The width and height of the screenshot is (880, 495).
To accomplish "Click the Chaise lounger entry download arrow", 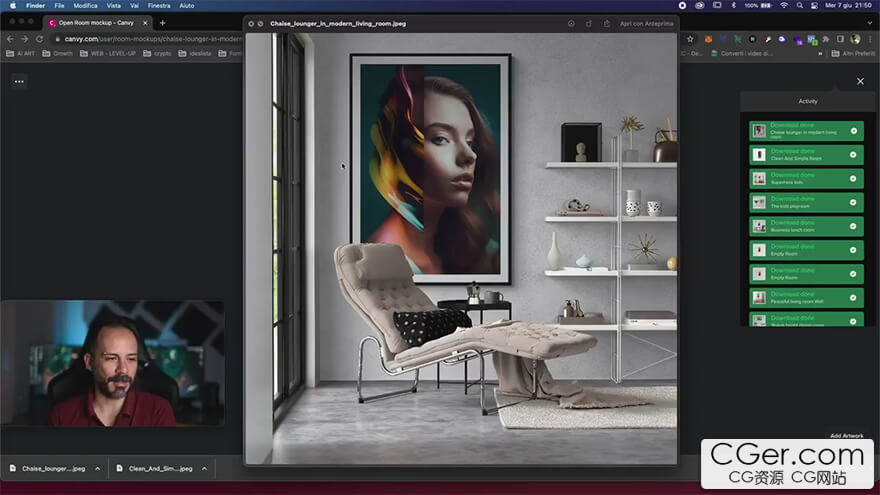I will click(854, 131).
